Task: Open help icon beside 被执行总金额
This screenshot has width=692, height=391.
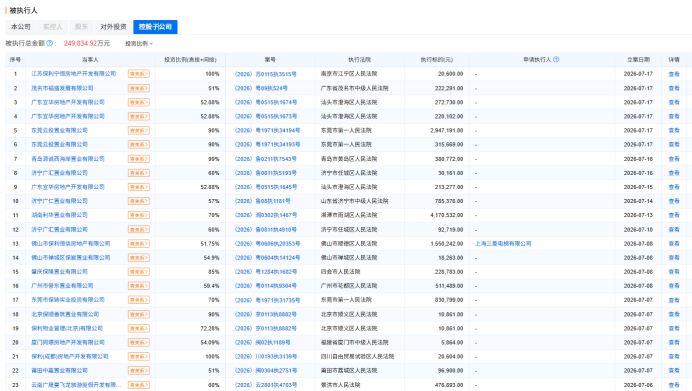Action: (50, 43)
